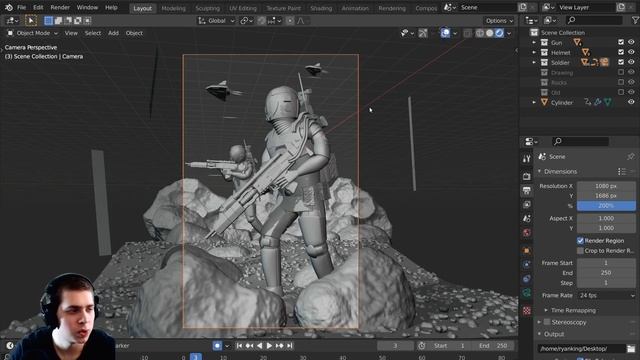
Task: Expand the Soldier collection tree arrow
Action: [x=534, y=62]
